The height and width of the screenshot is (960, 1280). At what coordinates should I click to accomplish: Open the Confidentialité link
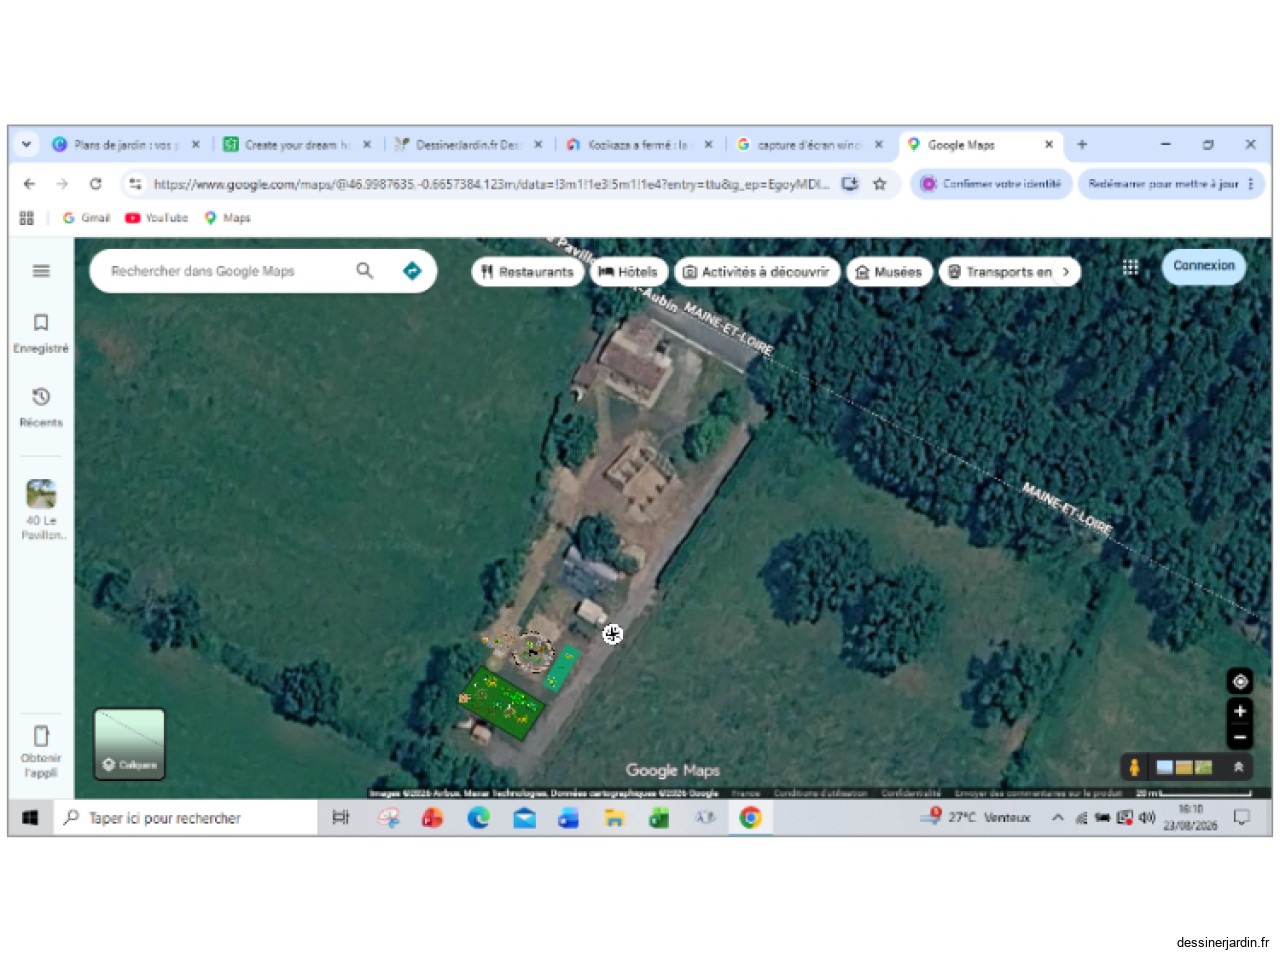911,793
